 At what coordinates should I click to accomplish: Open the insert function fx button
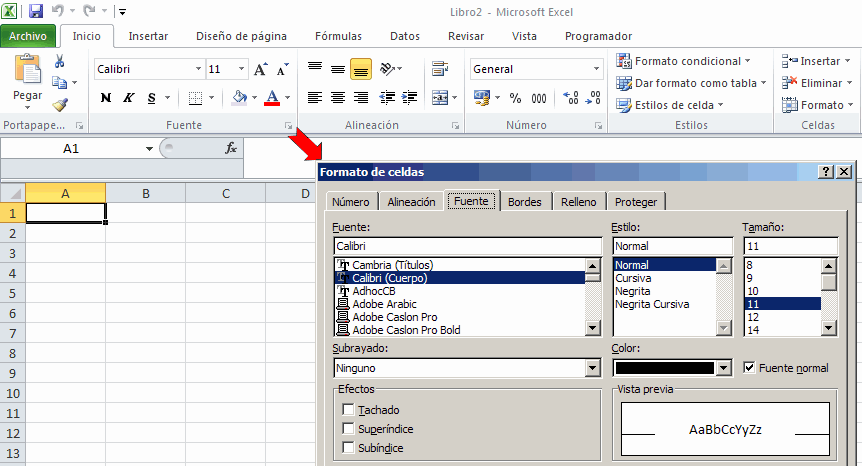[231, 148]
